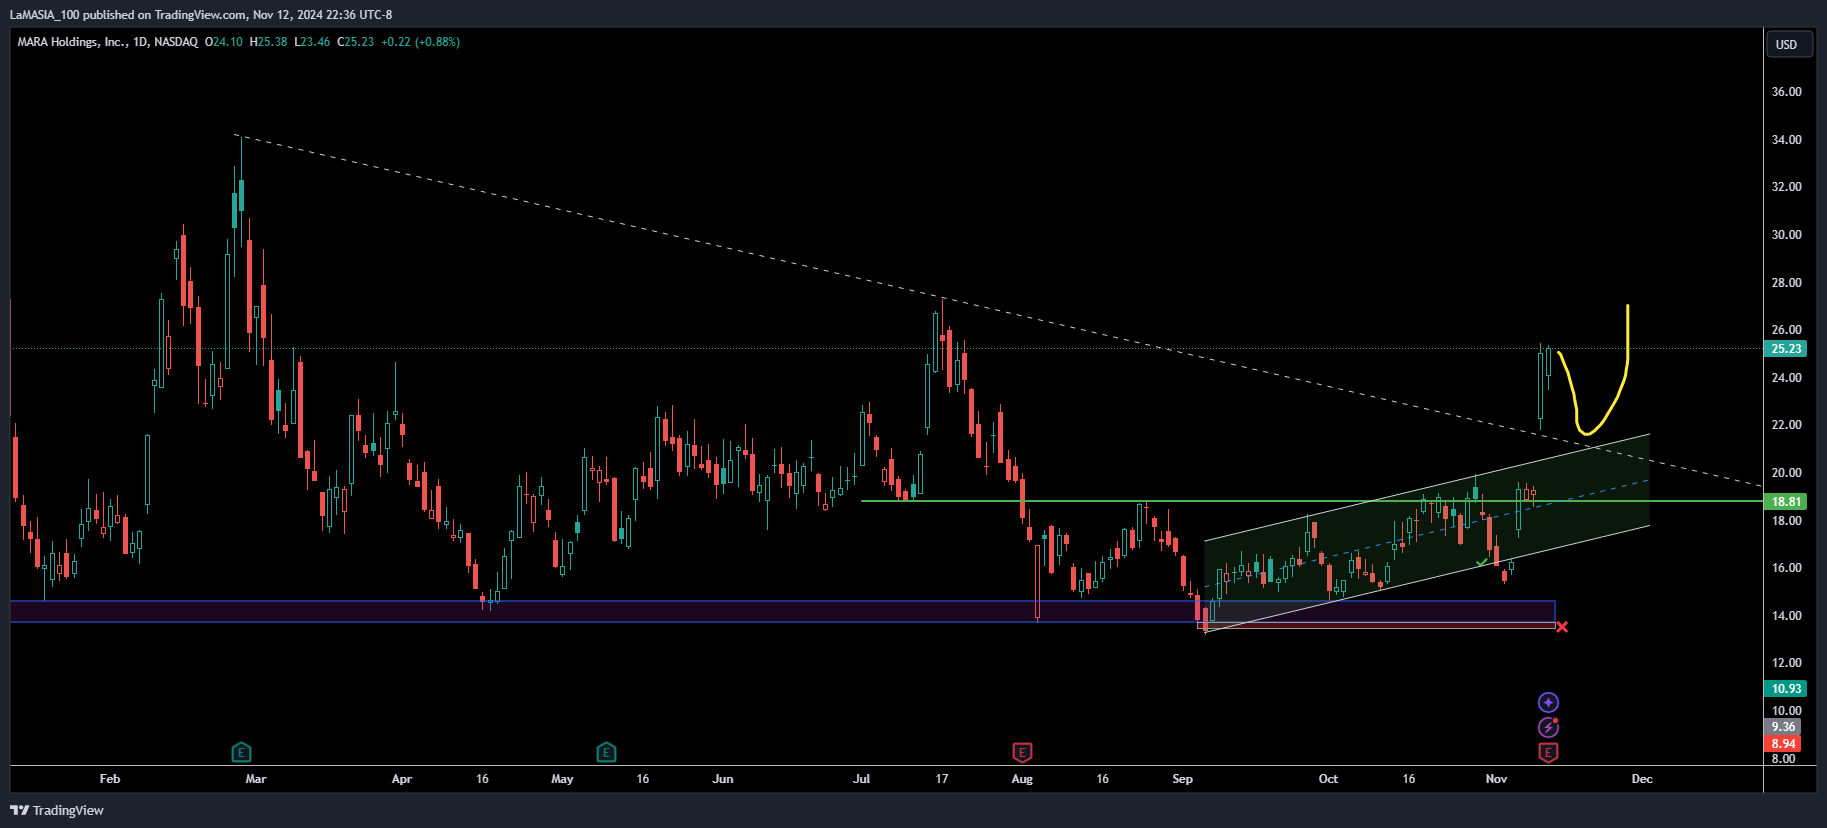Click the 24.00 price axis label
This screenshot has height=828, width=1827.
[1786, 378]
